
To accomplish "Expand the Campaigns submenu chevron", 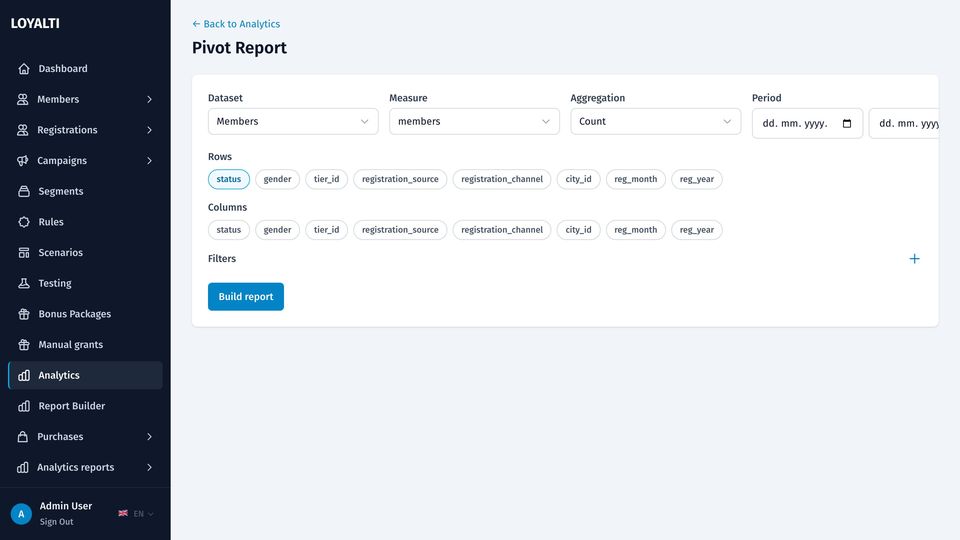I will click(x=149, y=160).
